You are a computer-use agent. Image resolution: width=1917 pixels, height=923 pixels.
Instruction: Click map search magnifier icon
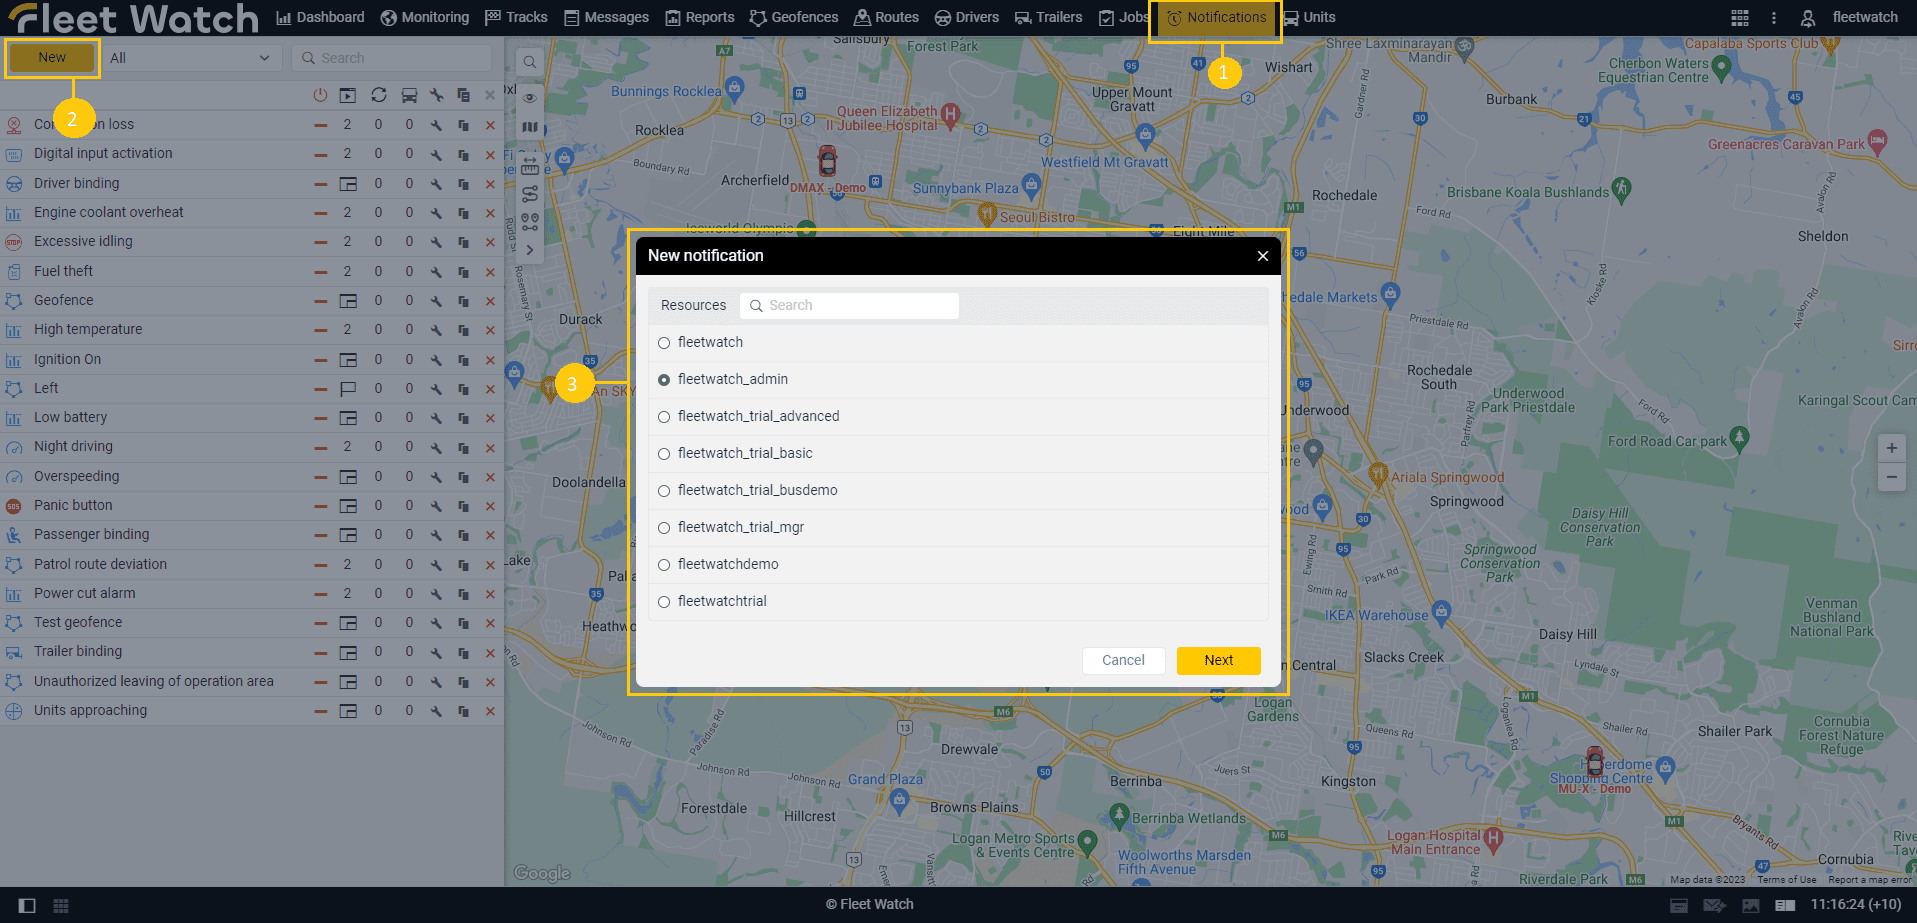[530, 62]
